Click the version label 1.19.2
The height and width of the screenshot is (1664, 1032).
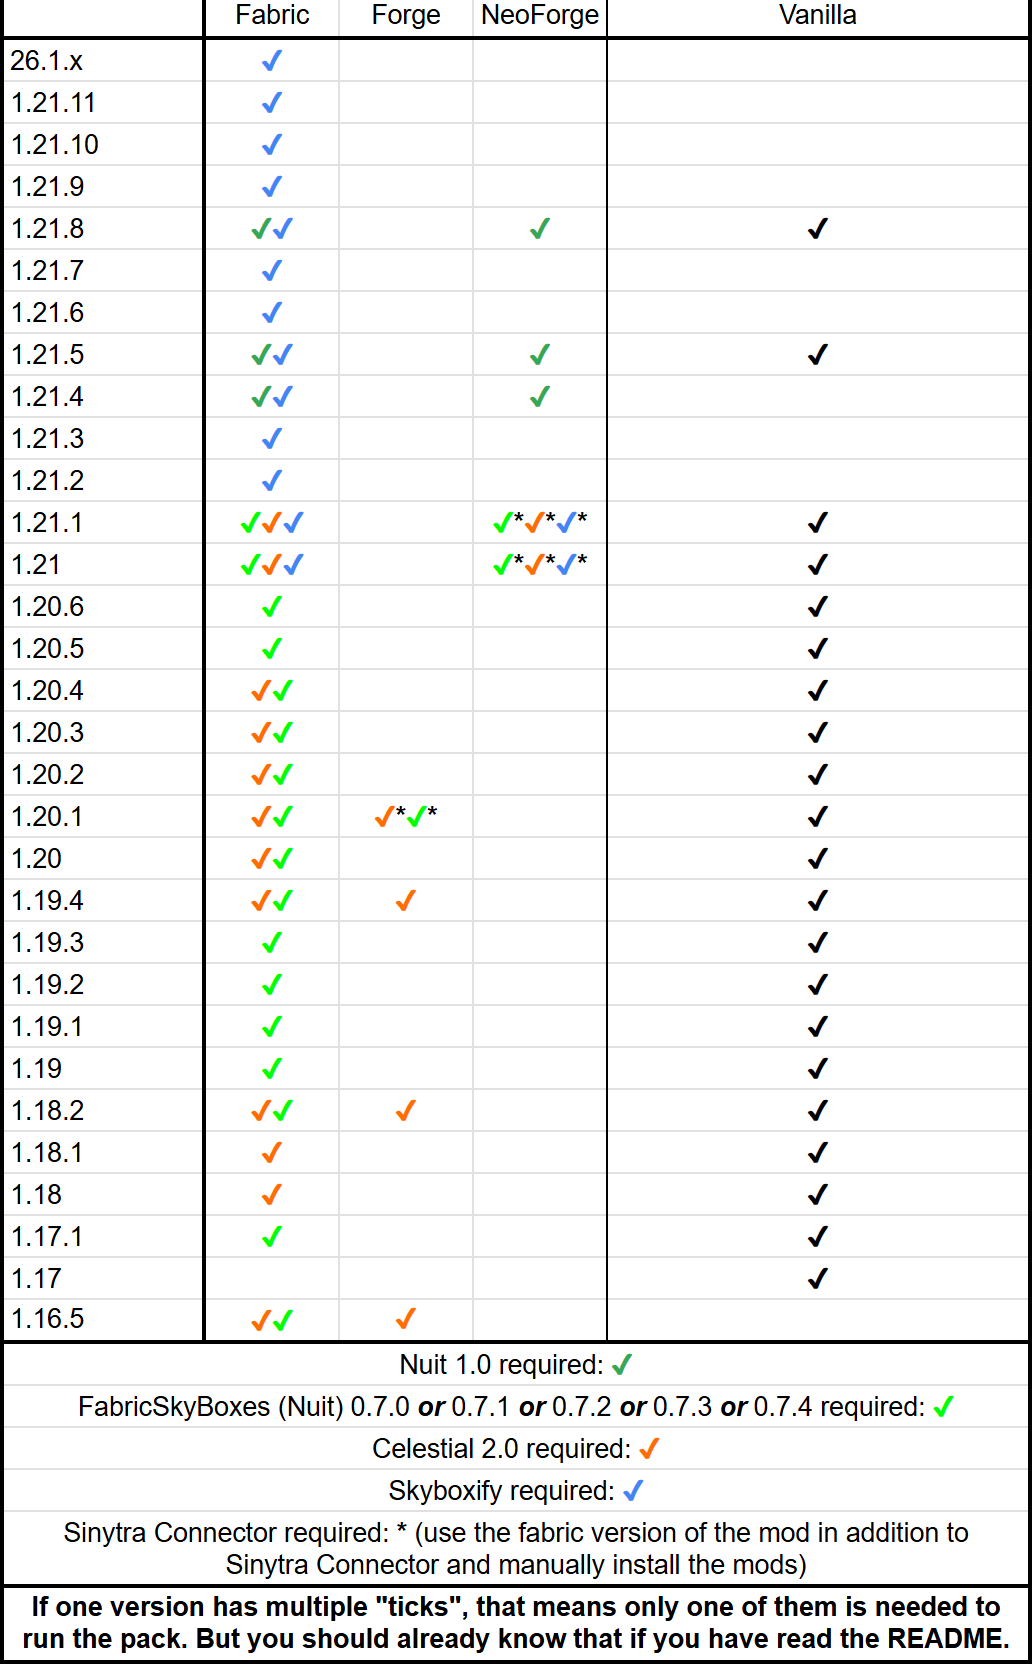coord(48,985)
